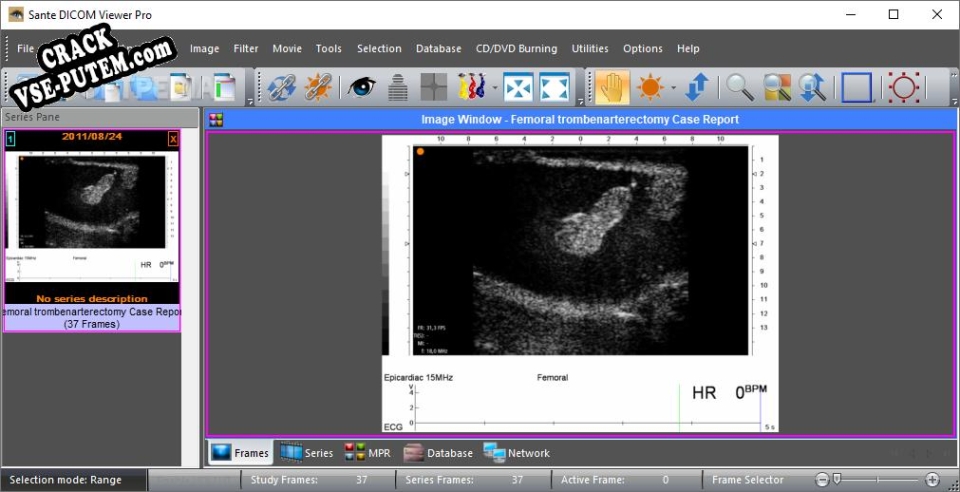Expand the middle toolbar's overflow arrow

coord(580,100)
